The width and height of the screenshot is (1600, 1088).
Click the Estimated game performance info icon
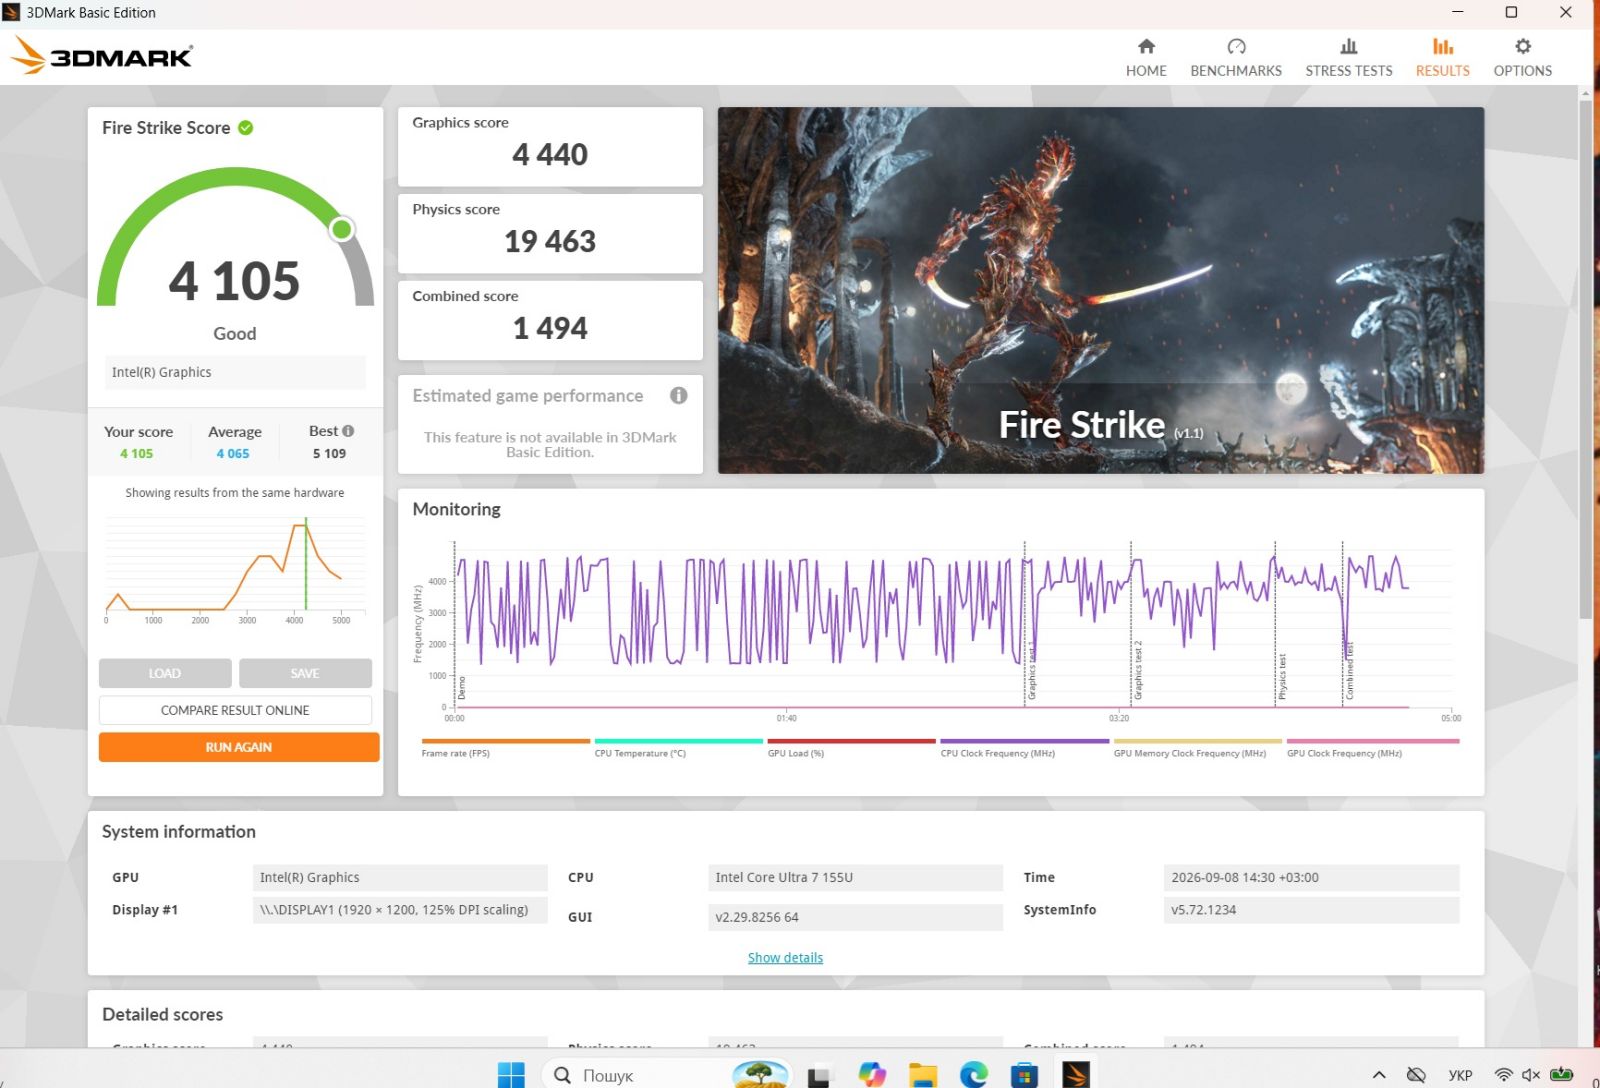click(679, 396)
